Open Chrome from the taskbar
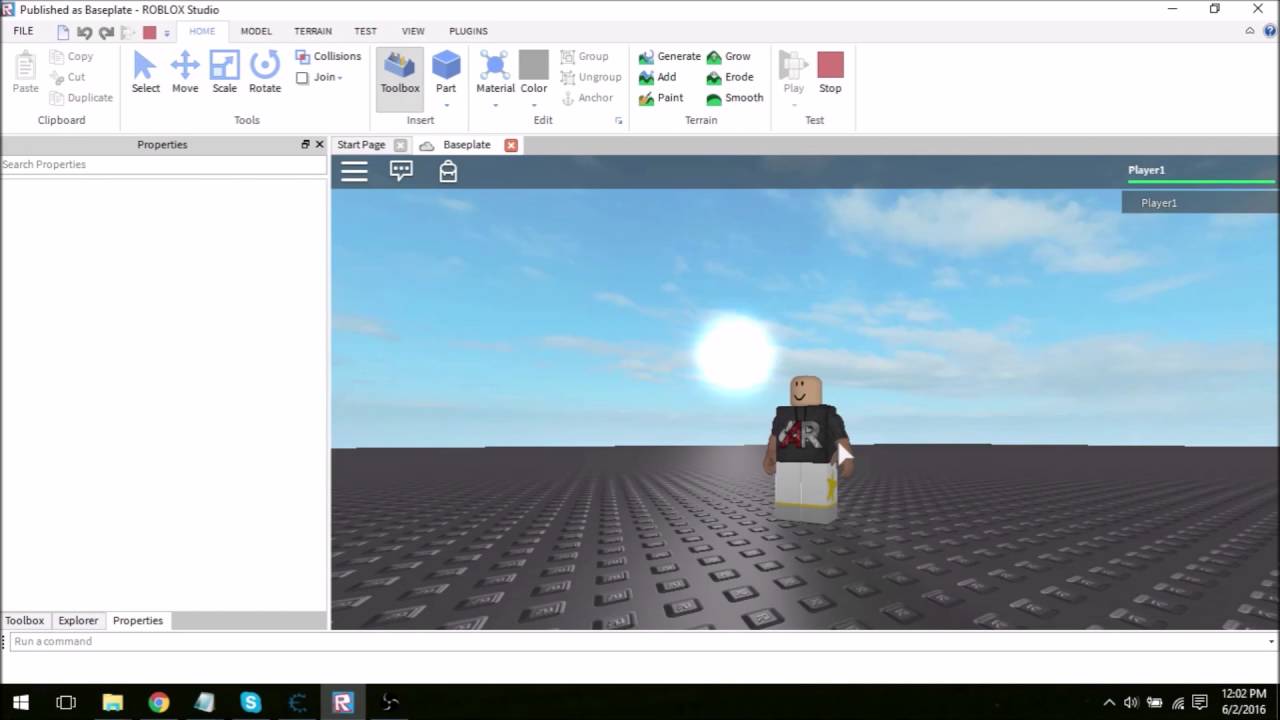The image size is (1280, 720). [x=159, y=702]
